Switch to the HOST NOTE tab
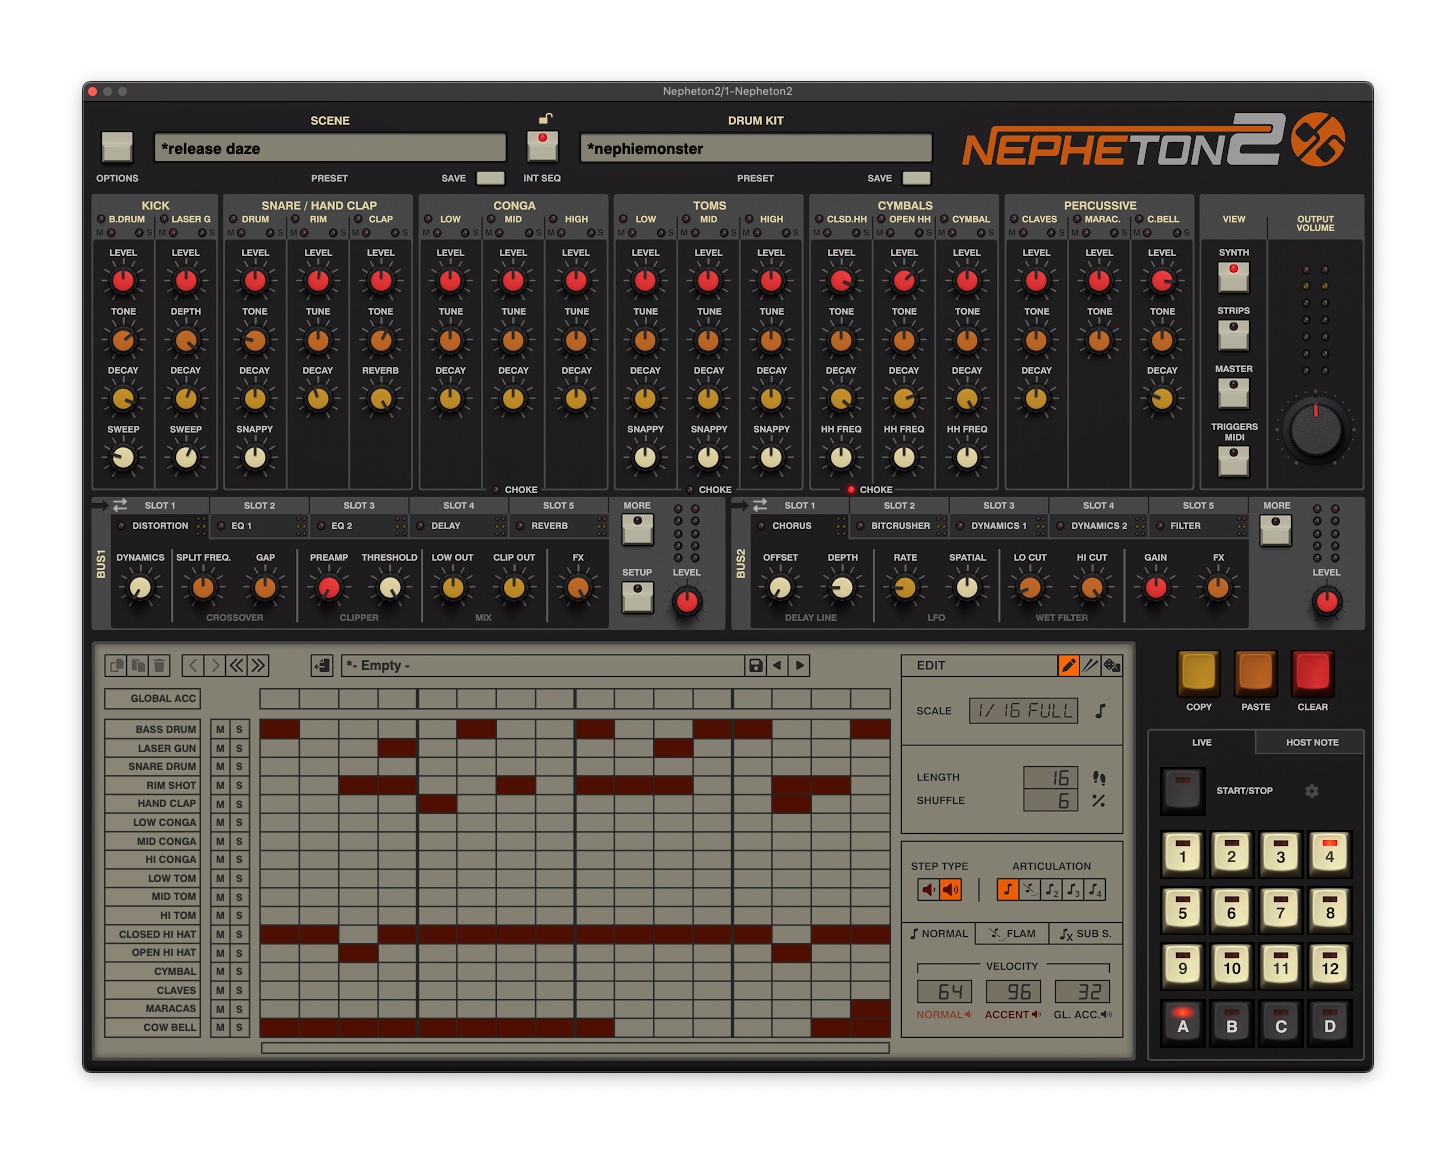The height and width of the screenshot is (1155, 1455). coord(1311,743)
